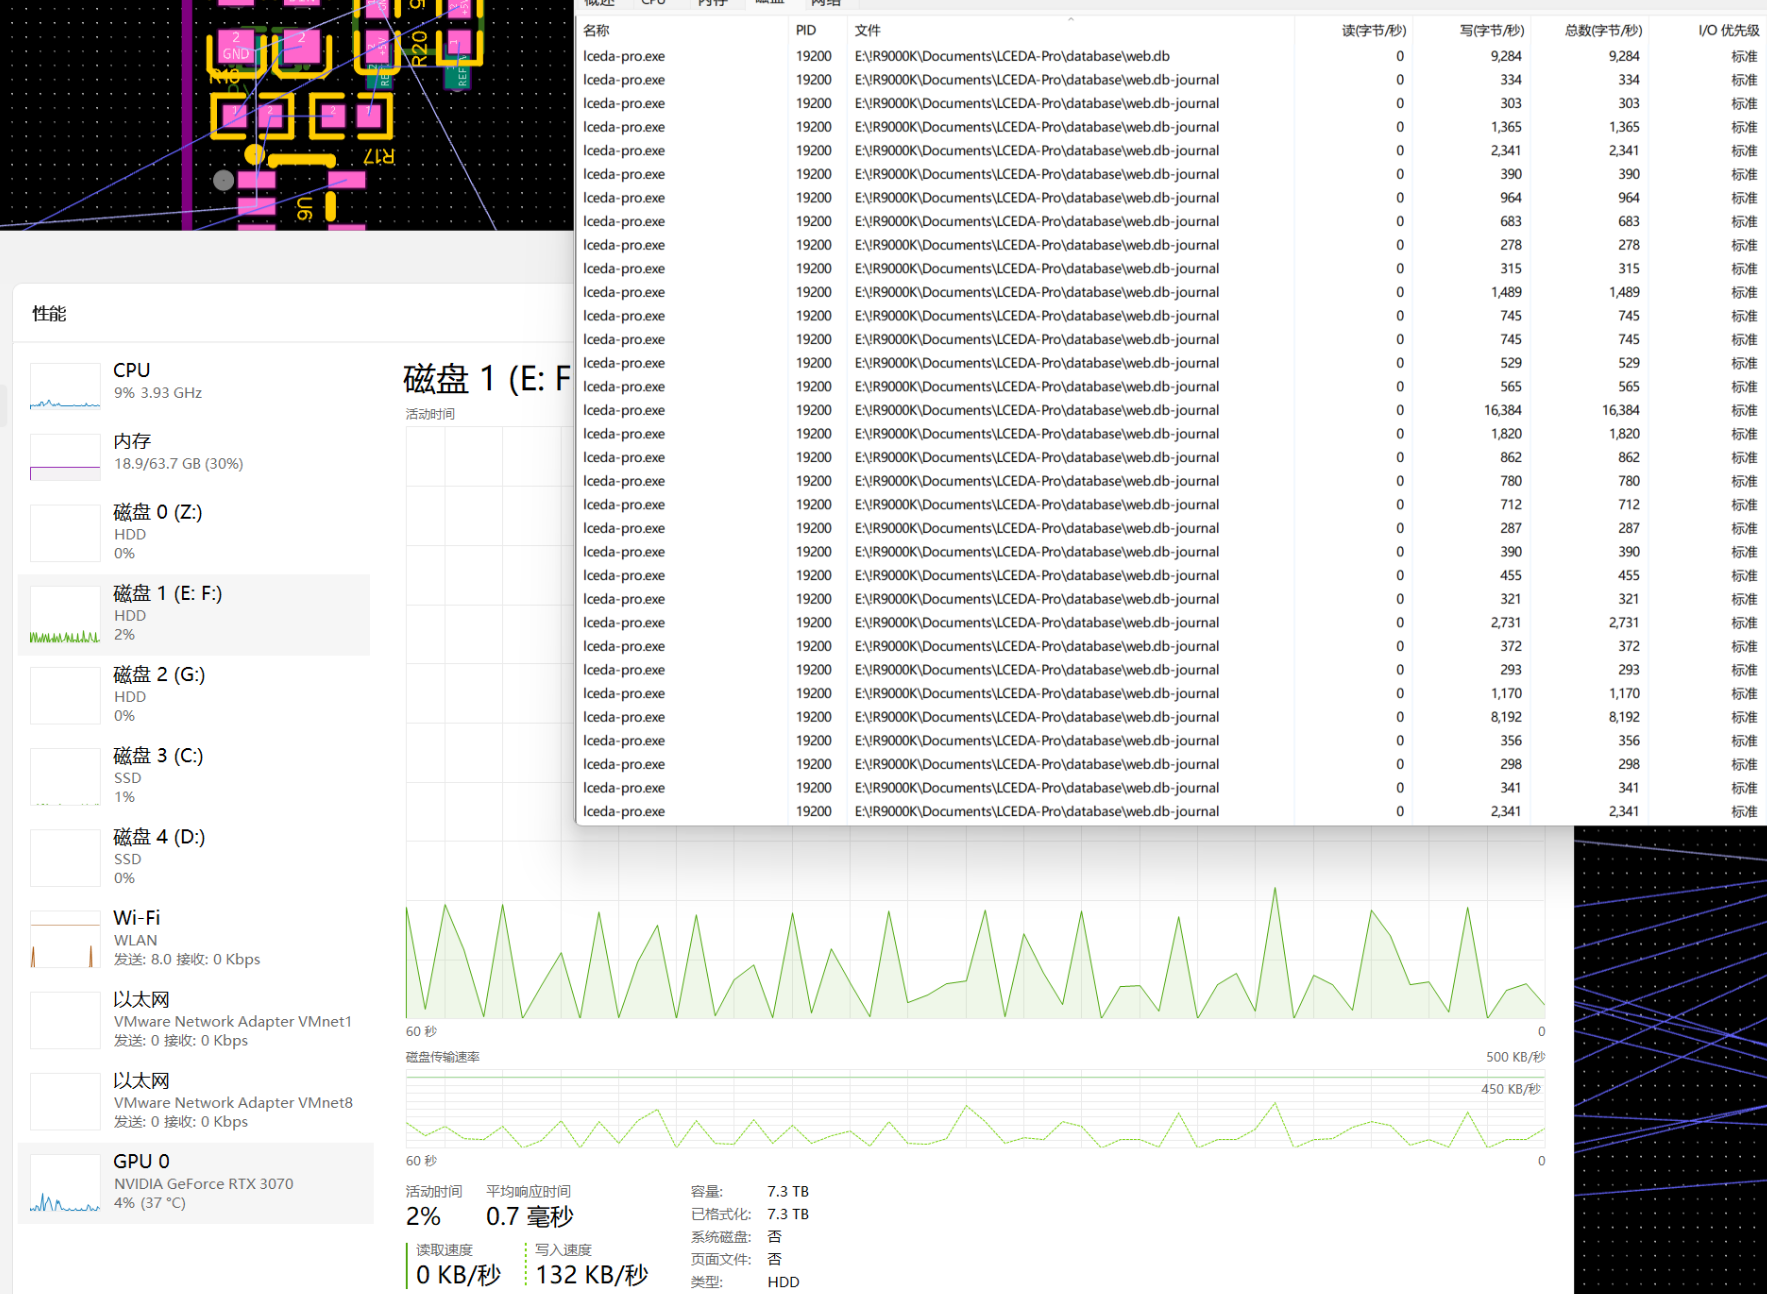Select the web.db file row

coord(1012,57)
